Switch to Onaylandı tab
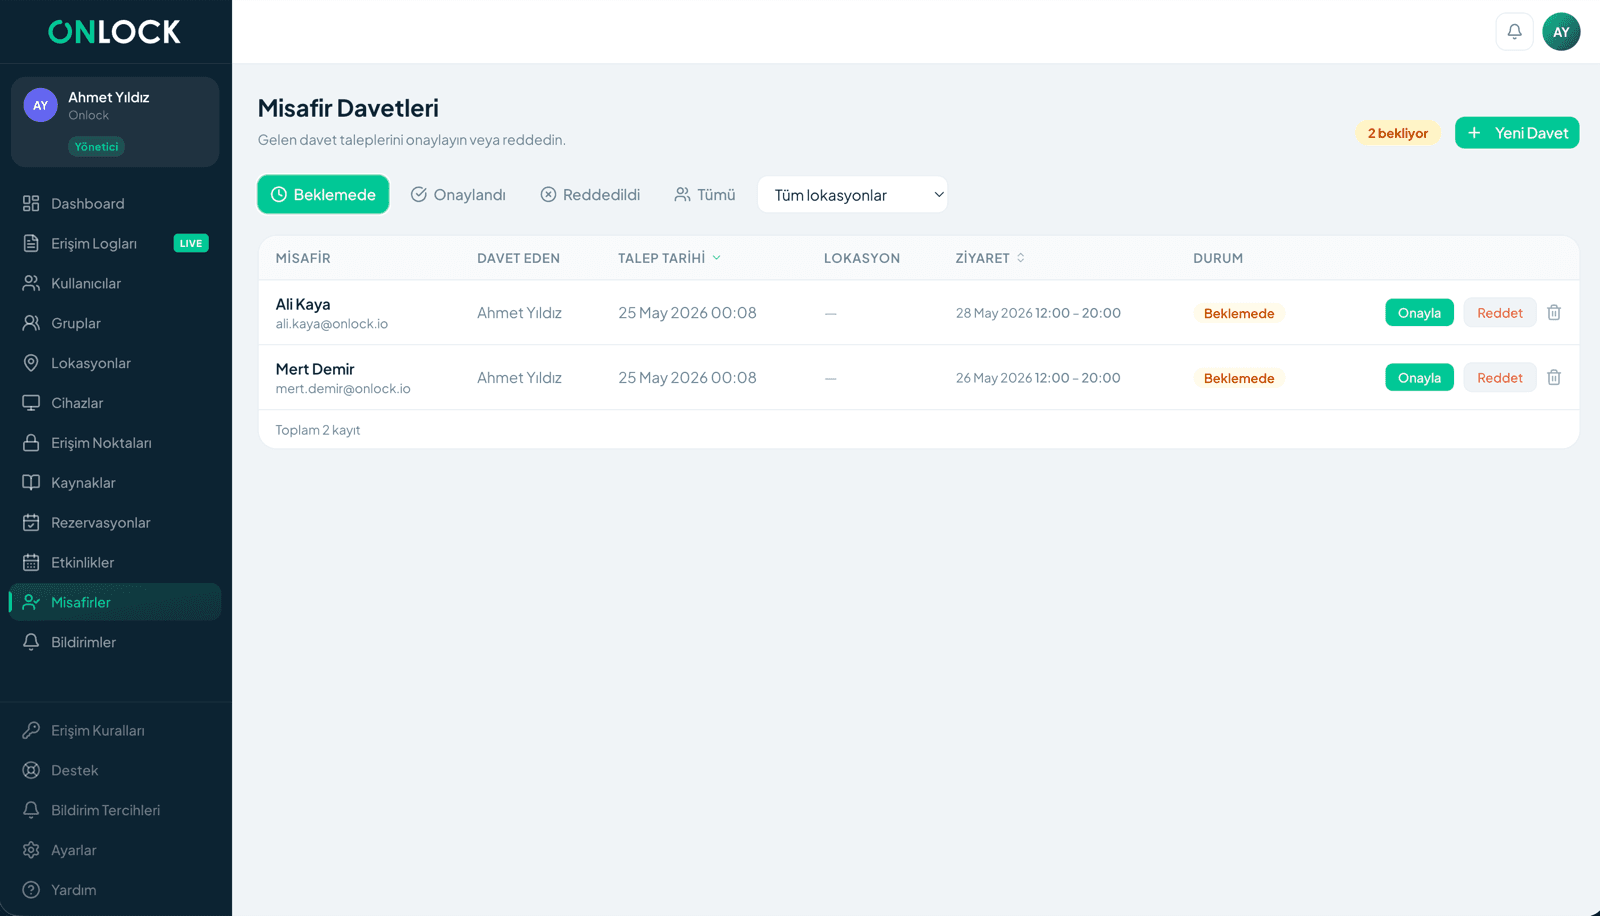The height and width of the screenshot is (916, 1600). (458, 195)
